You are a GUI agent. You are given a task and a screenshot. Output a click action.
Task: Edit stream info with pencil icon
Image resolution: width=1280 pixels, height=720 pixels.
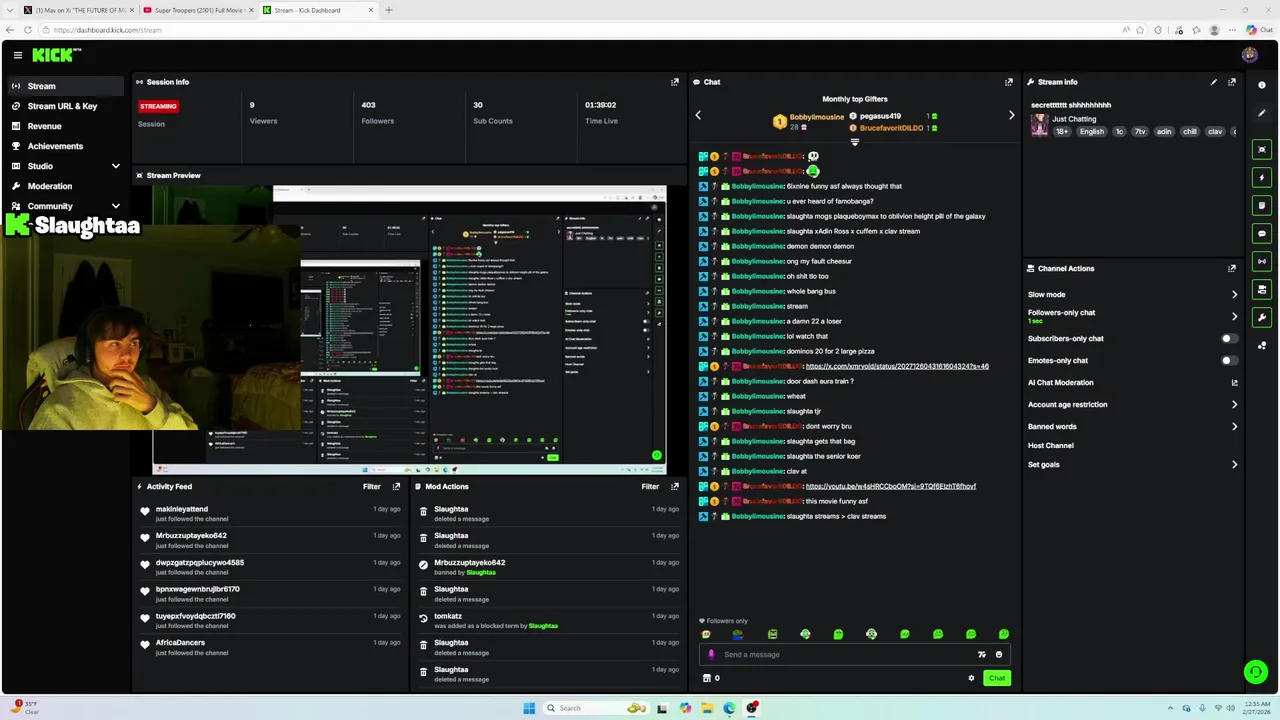click(1214, 82)
